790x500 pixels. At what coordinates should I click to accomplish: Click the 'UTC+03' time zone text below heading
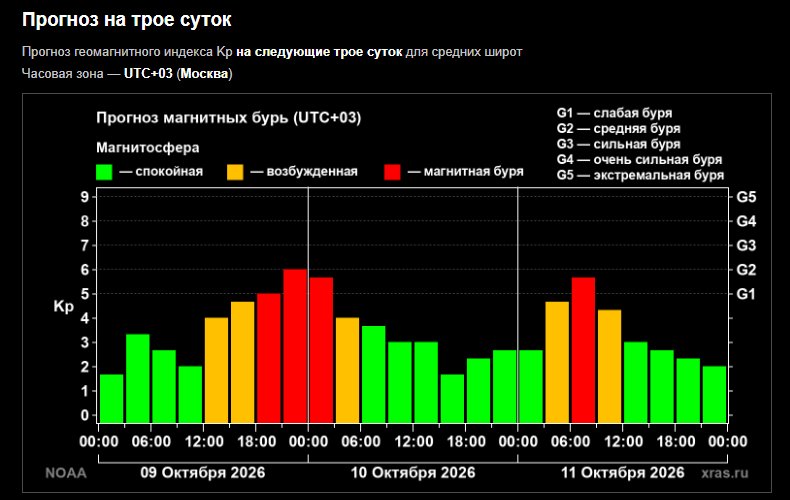click(x=148, y=74)
